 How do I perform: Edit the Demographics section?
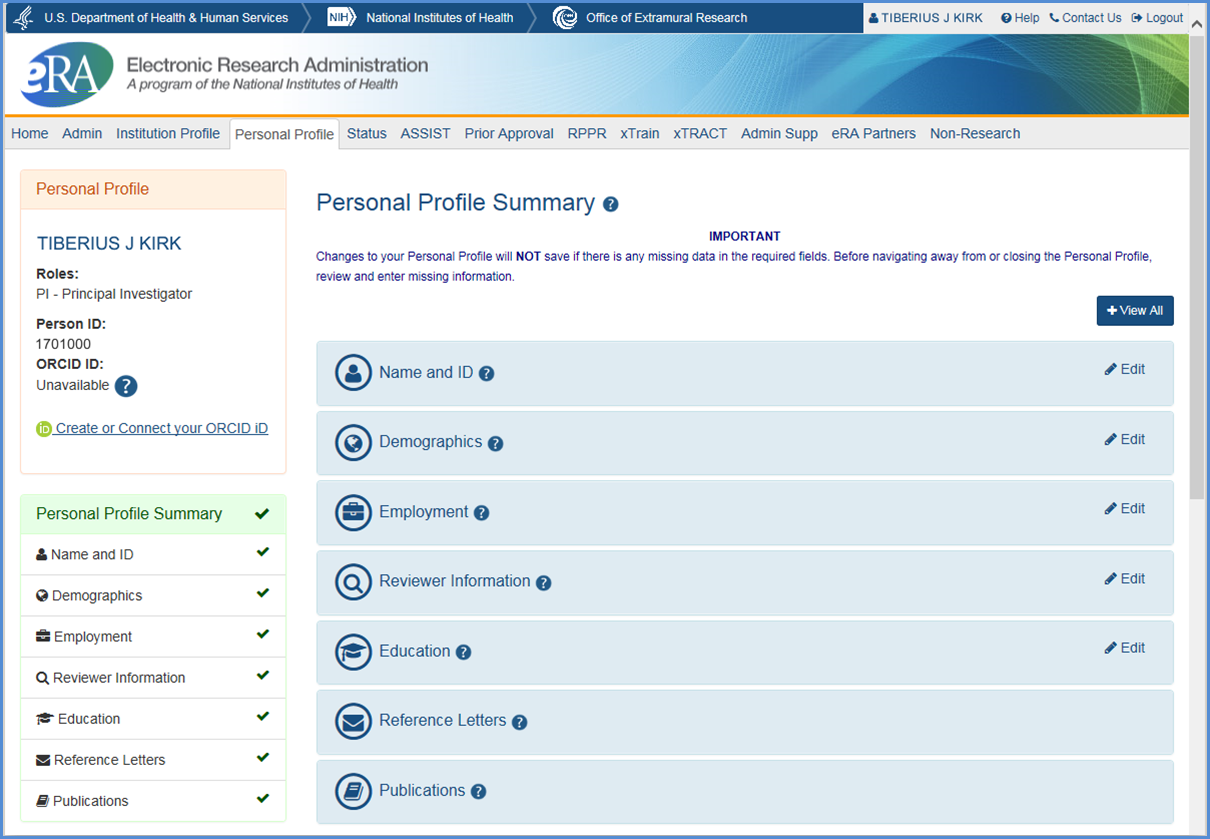click(1125, 440)
